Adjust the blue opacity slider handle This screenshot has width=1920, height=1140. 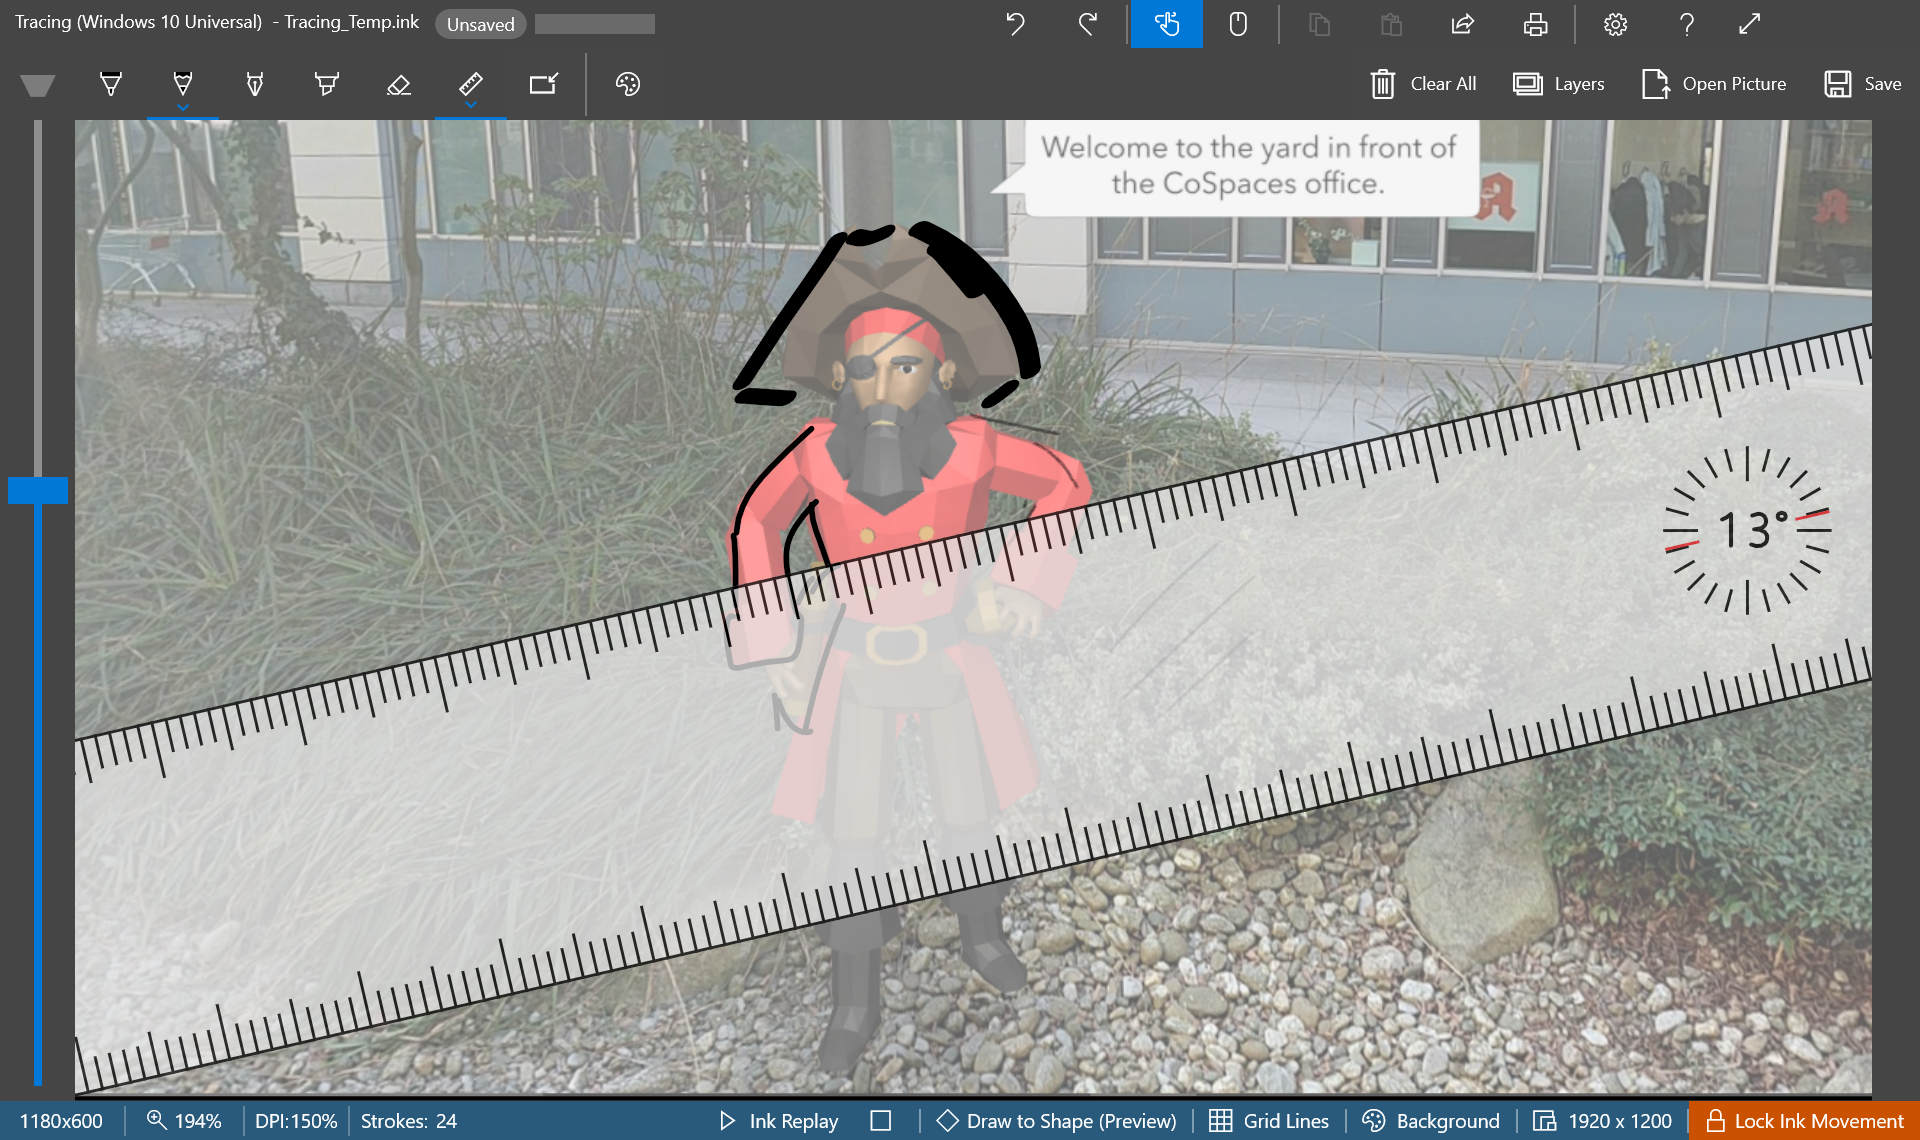[38, 490]
